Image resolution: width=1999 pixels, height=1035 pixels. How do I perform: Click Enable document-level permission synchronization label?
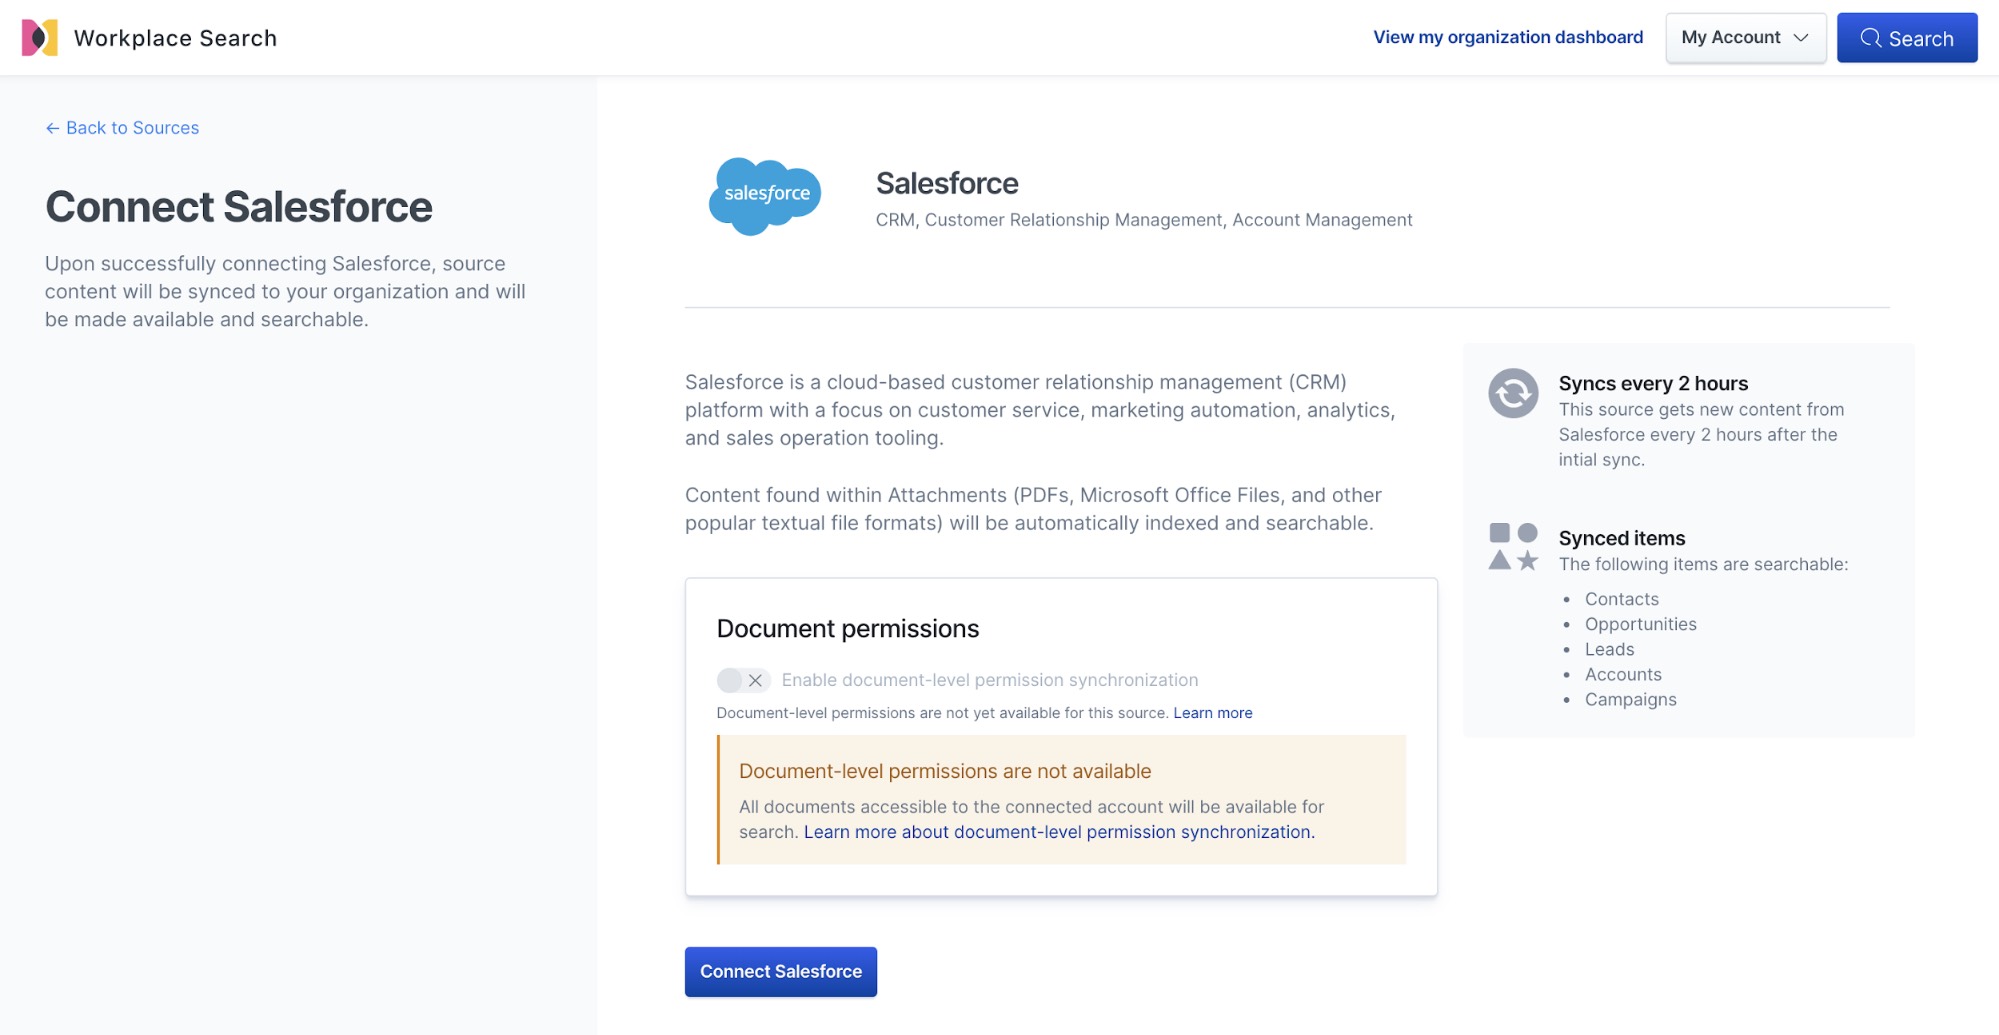pyautogui.click(x=989, y=680)
